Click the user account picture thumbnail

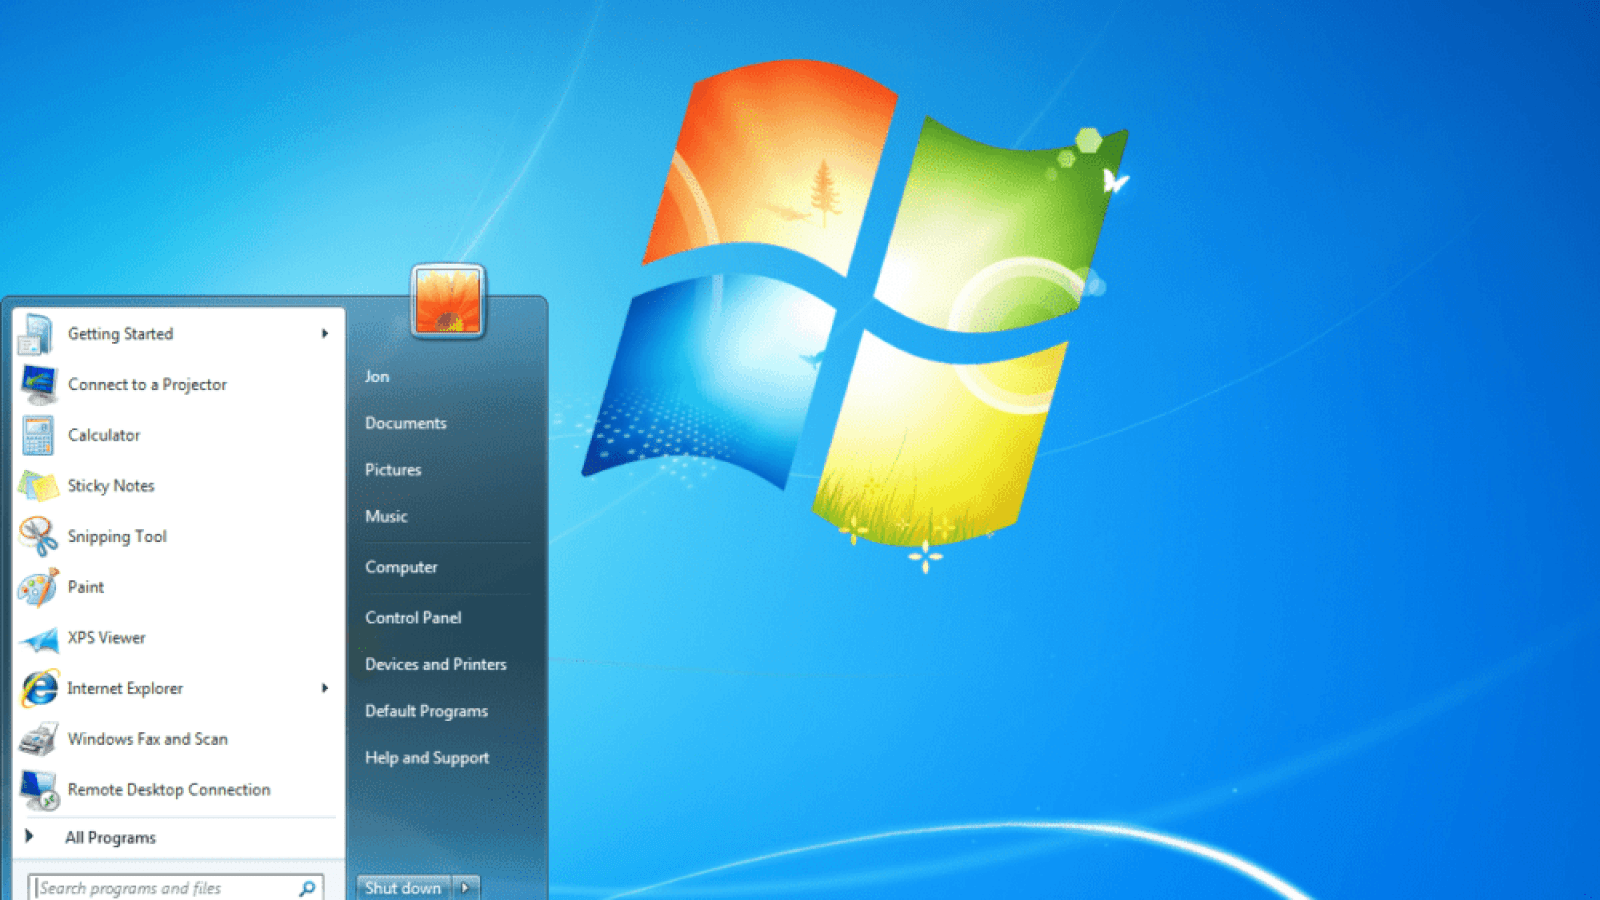(x=447, y=302)
